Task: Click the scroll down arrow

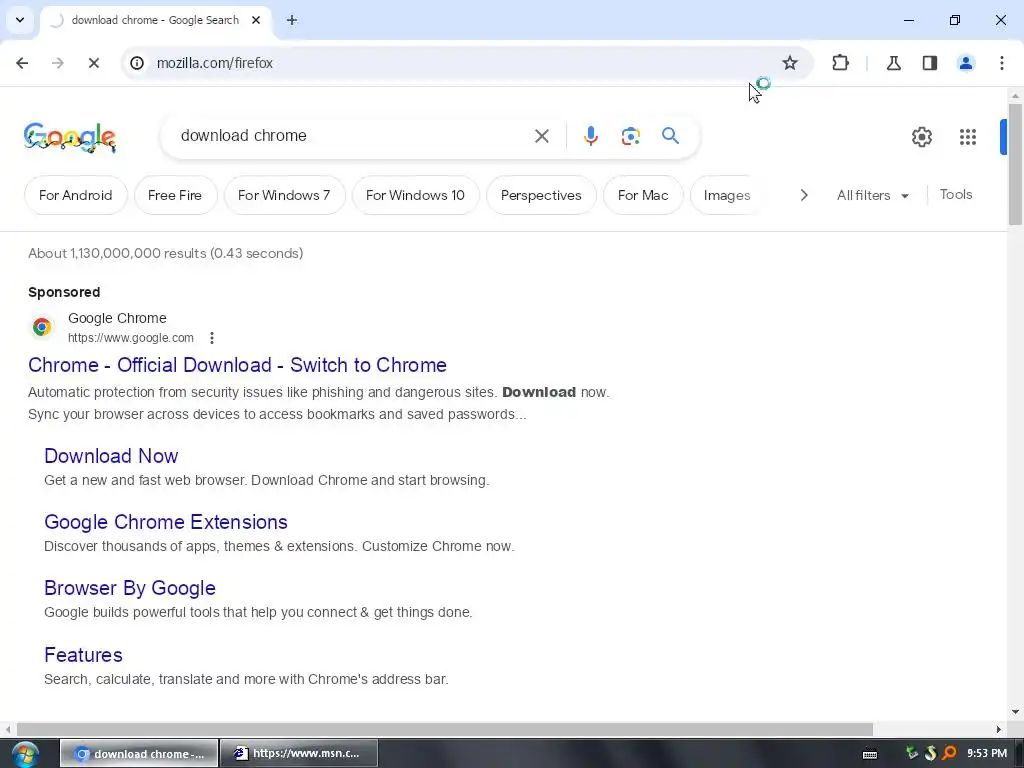Action: [x=1015, y=712]
